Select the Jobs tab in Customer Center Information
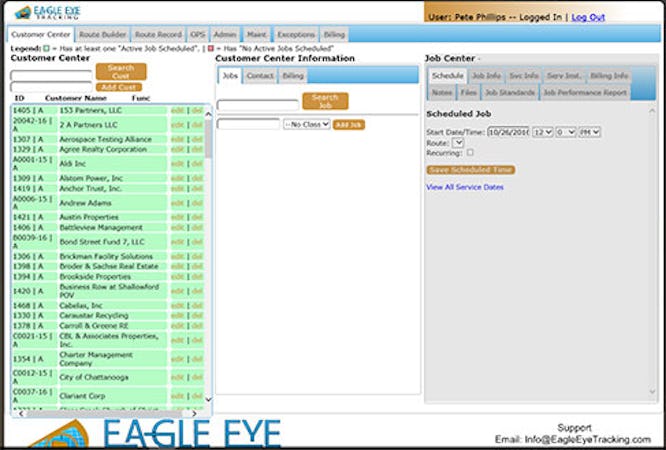Screen dimensions: 666x450 tap(230, 76)
